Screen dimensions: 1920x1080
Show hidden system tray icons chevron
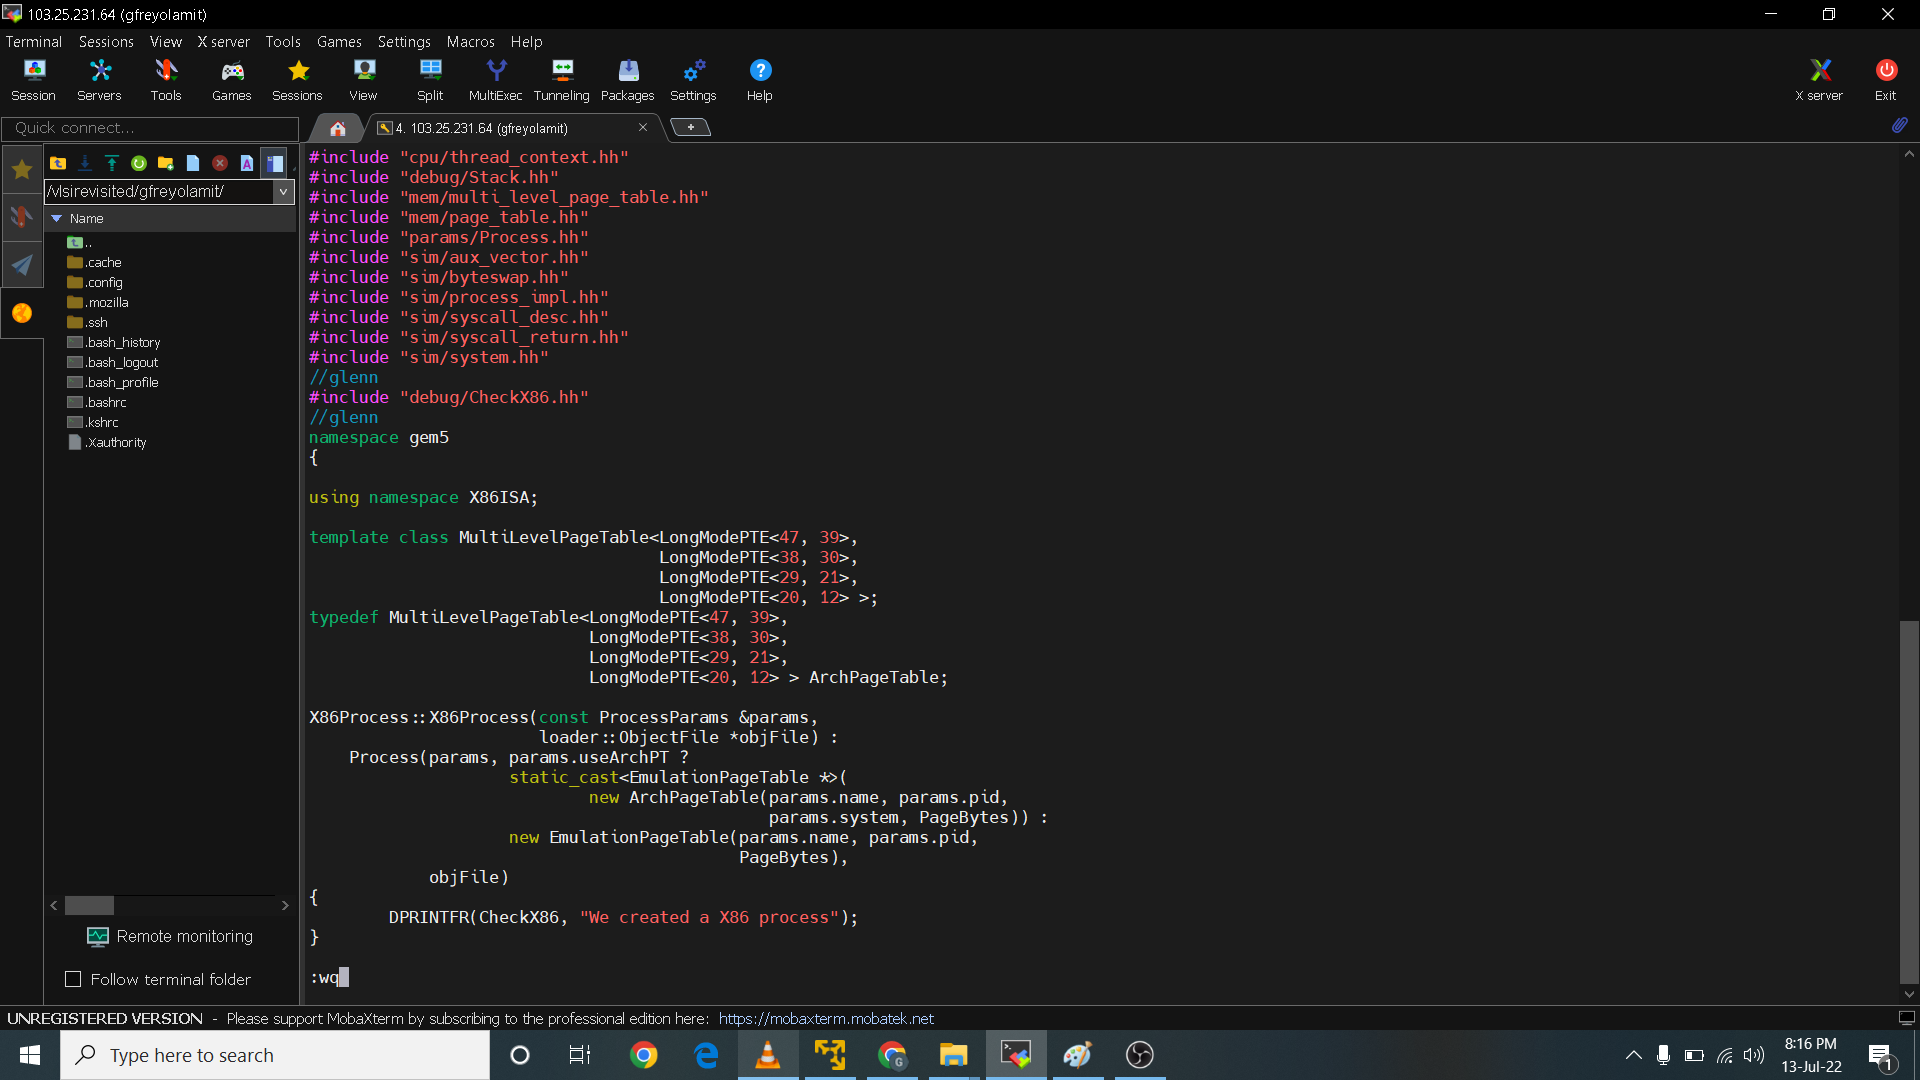[1633, 1055]
